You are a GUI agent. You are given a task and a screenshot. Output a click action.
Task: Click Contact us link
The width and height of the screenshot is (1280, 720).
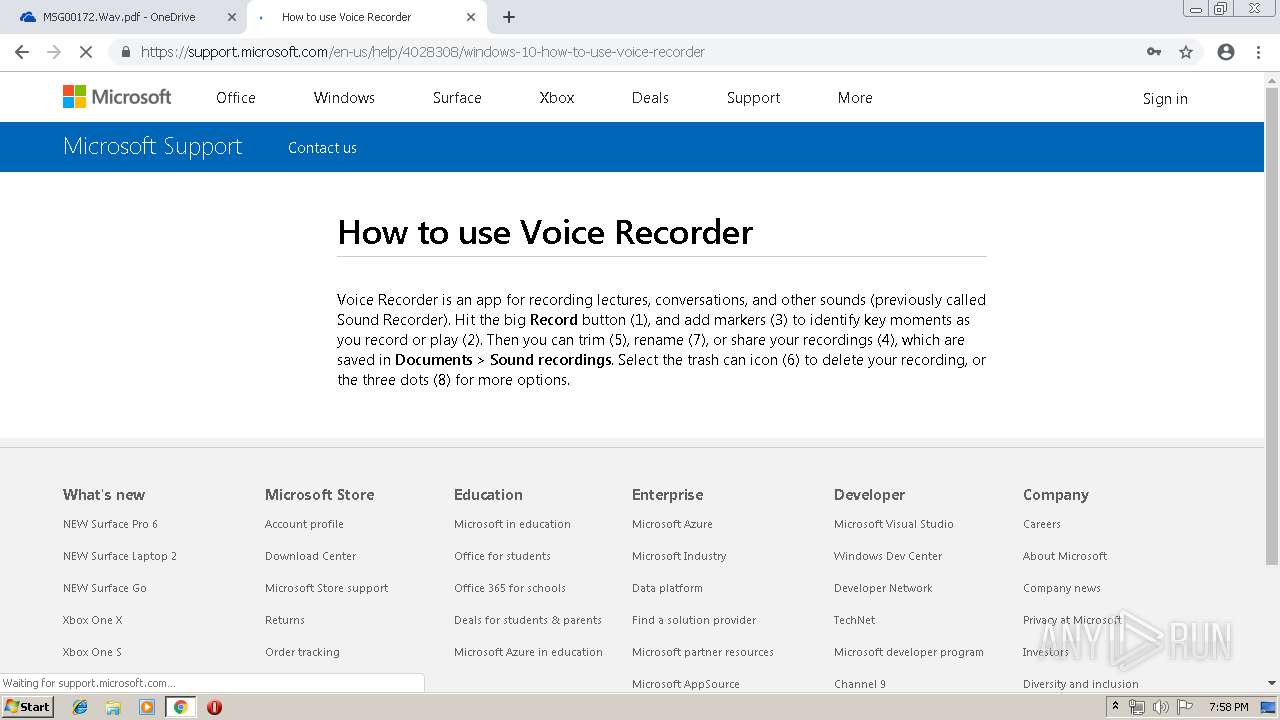(322, 148)
